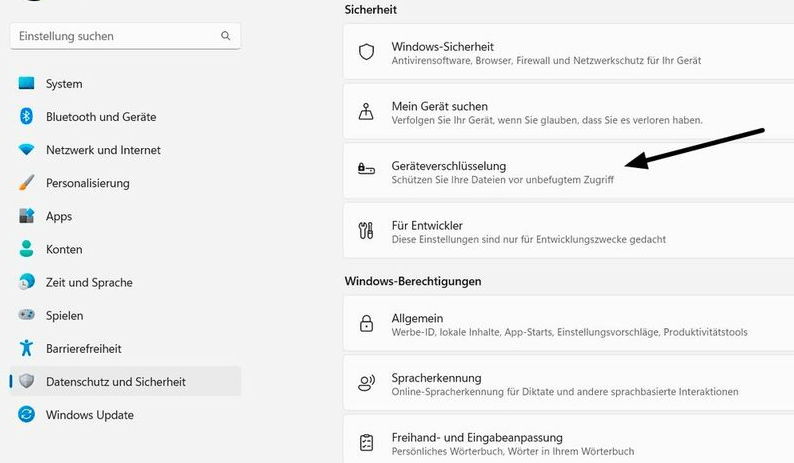Screen dimensions: 794x463
Task: Select Barrierefreiheit in the sidebar
Action: pos(83,348)
